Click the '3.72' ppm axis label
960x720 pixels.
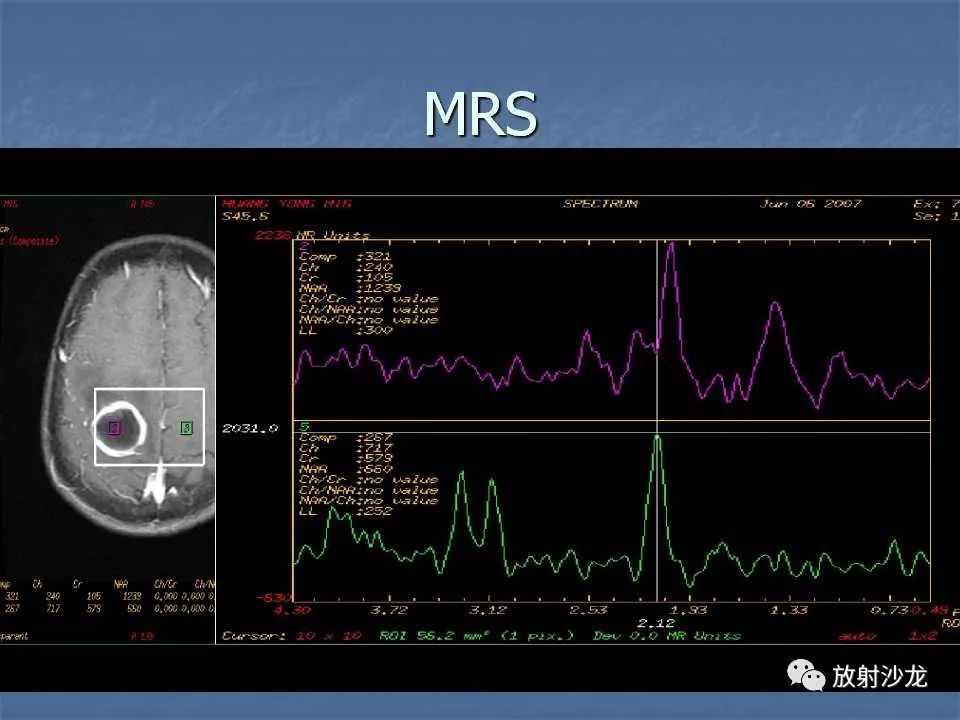(x=389, y=610)
